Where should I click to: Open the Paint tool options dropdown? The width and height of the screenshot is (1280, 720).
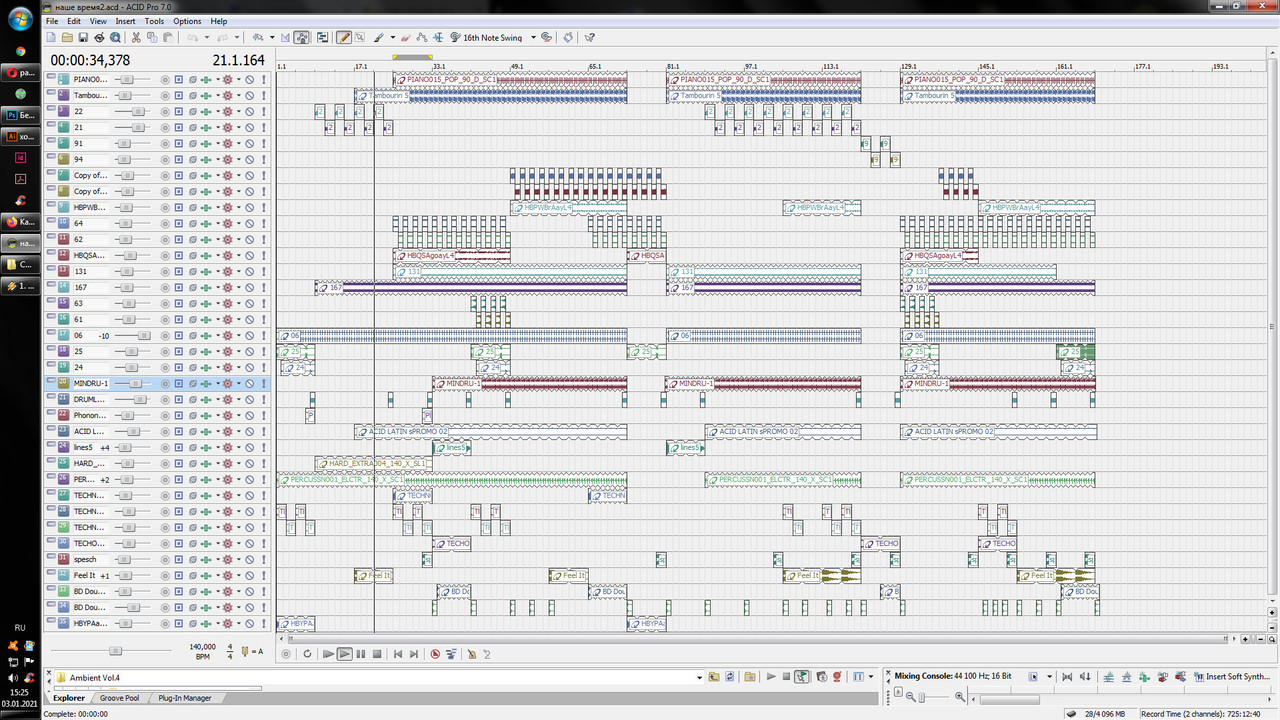coord(393,37)
